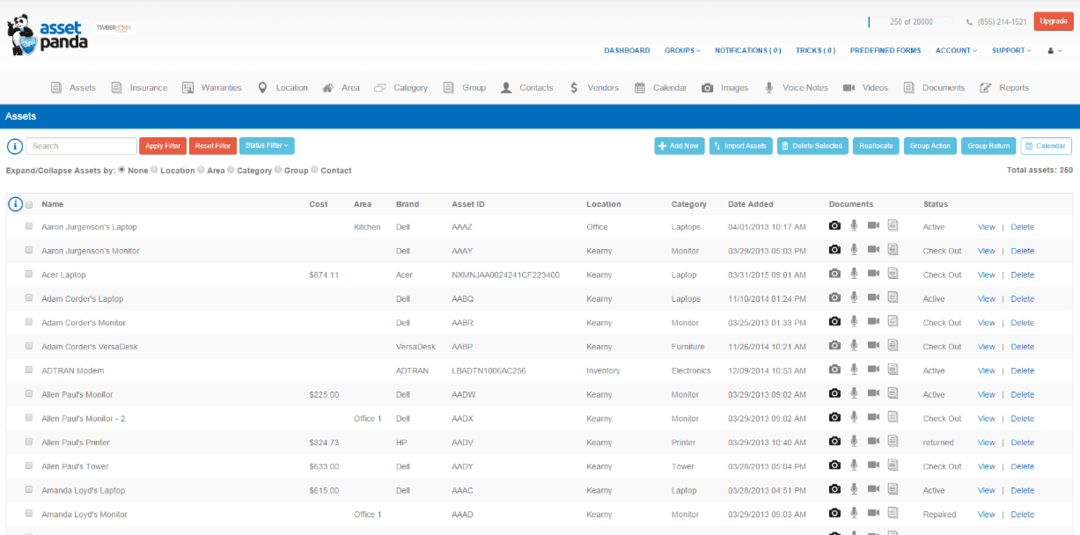Select the Category expand/collapse radio option
Image resolution: width=1080 pixels, height=535 pixels.
click(231, 170)
